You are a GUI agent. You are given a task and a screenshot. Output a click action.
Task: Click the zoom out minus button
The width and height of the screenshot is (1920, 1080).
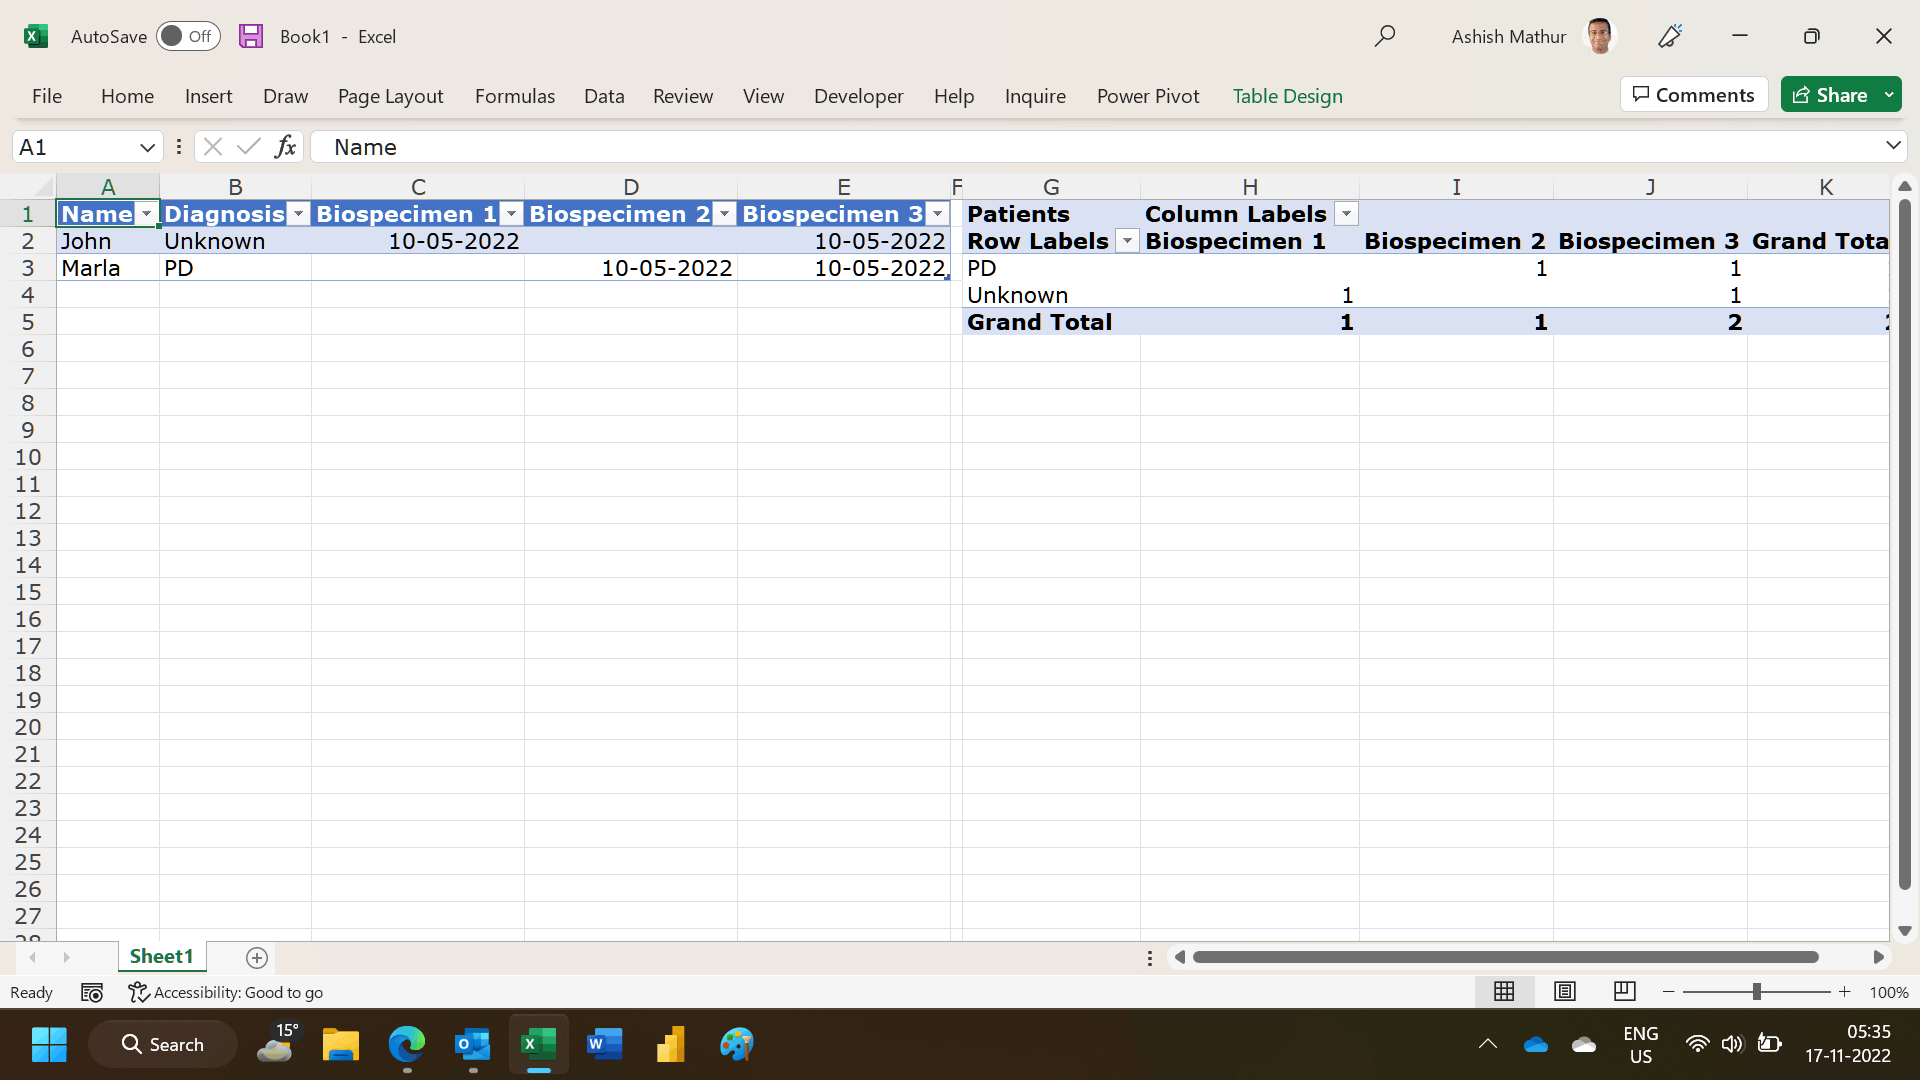click(1668, 992)
